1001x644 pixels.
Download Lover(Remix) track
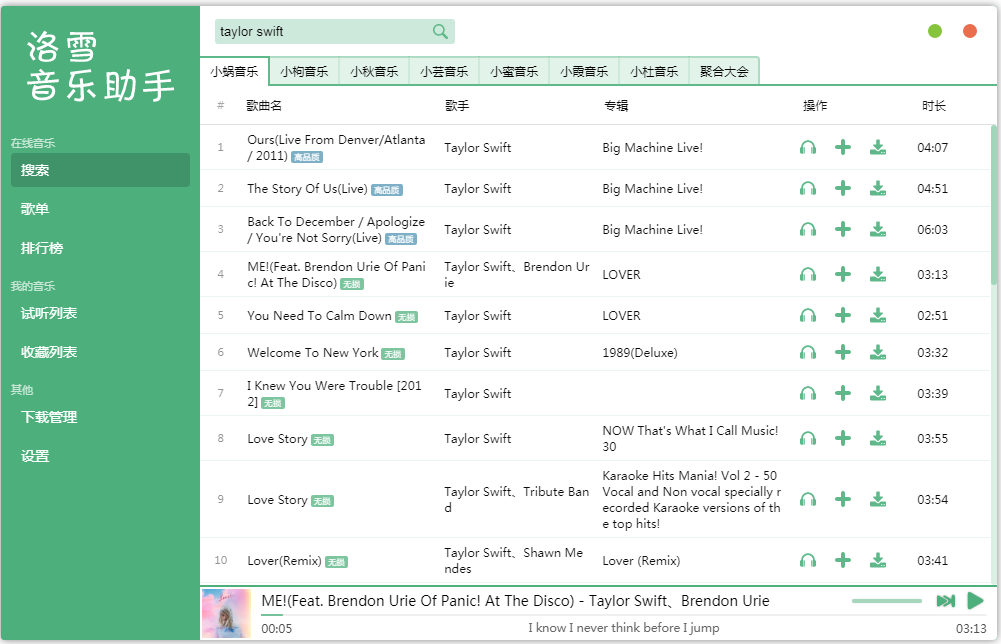coord(878,560)
